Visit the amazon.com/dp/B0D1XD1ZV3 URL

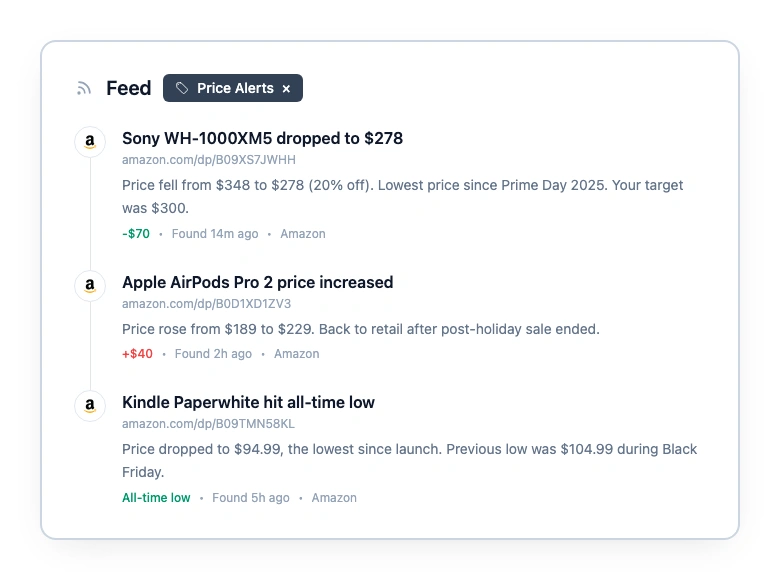point(207,304)
